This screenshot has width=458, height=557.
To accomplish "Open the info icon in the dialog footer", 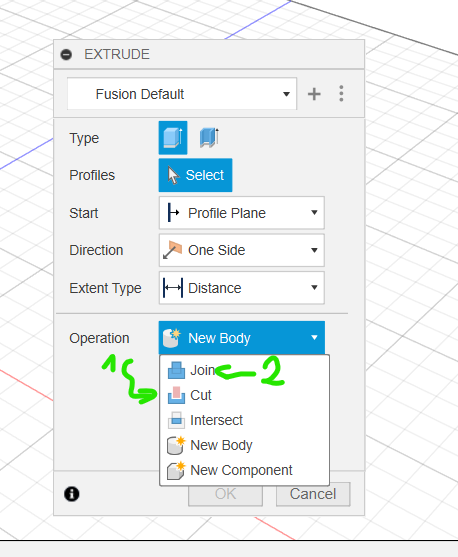I will pos(72,494).
